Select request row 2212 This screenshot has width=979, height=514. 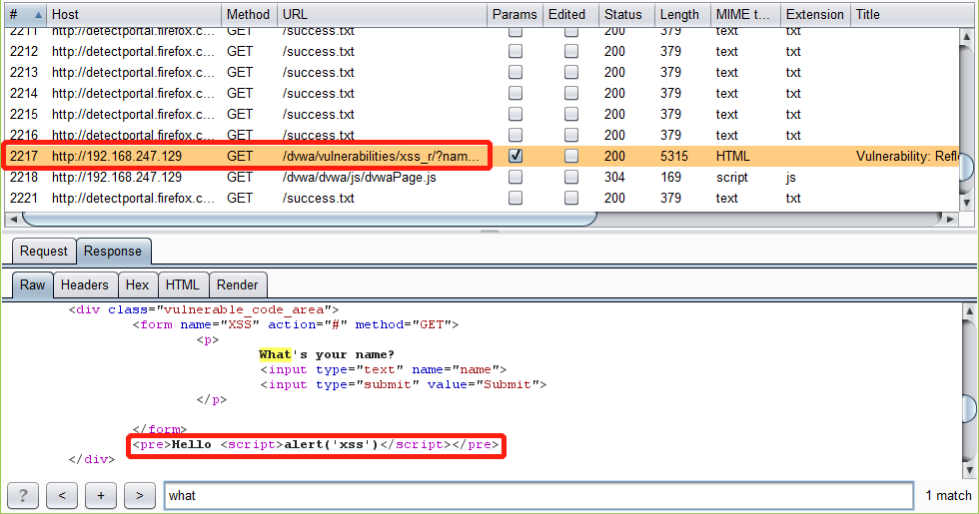481,51
